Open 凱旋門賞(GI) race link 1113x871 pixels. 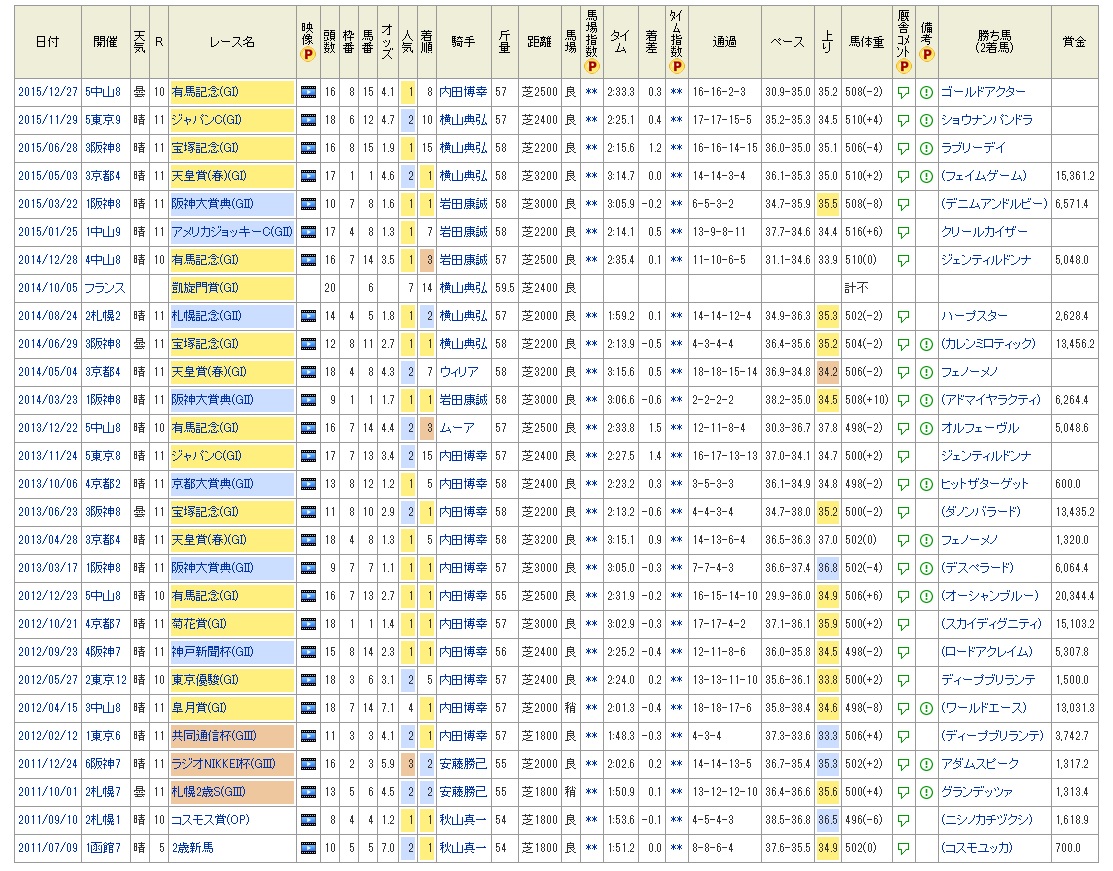coord(205,288)
